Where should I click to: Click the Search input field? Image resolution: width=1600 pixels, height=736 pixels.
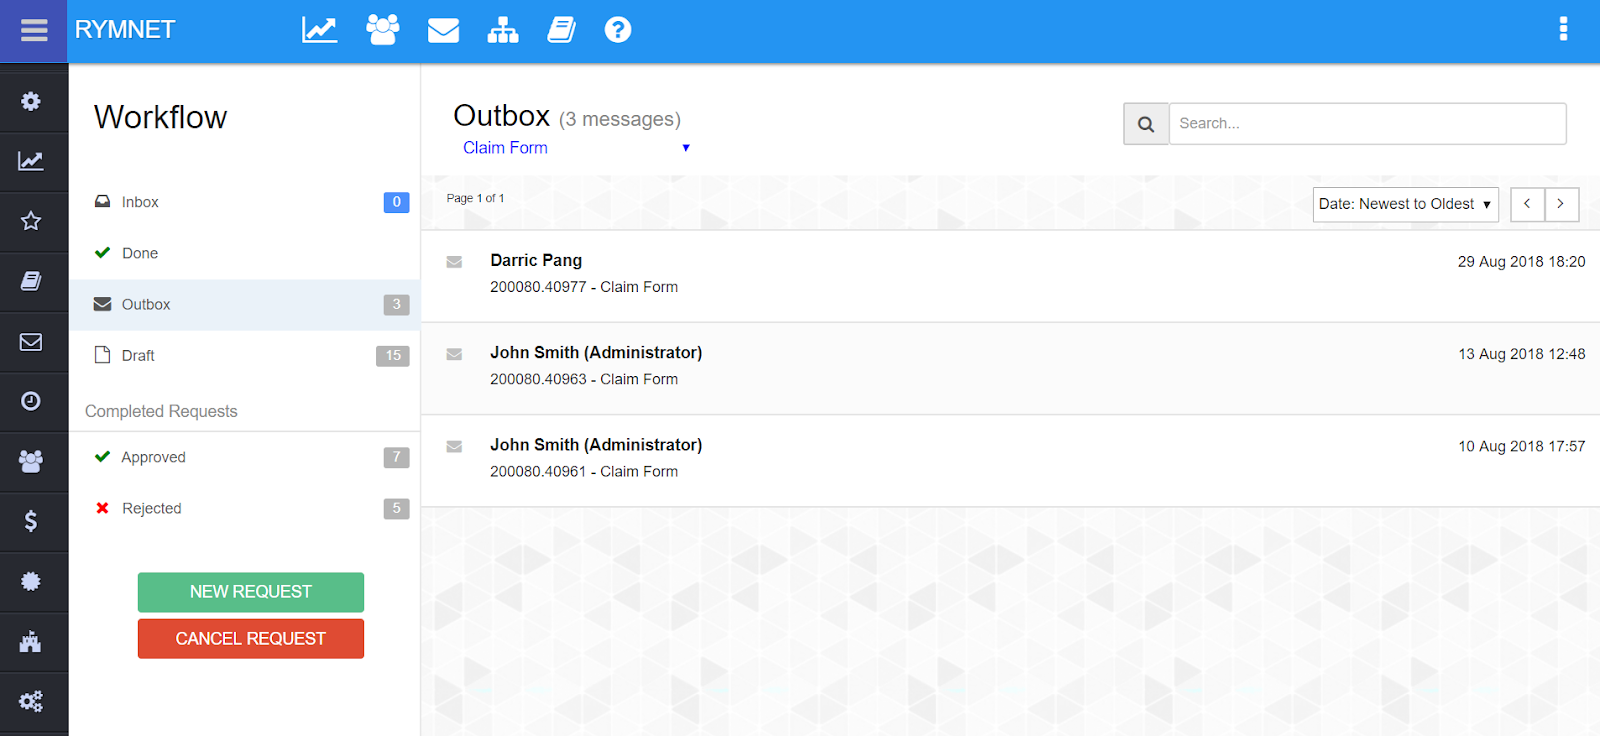[1366, 124]
